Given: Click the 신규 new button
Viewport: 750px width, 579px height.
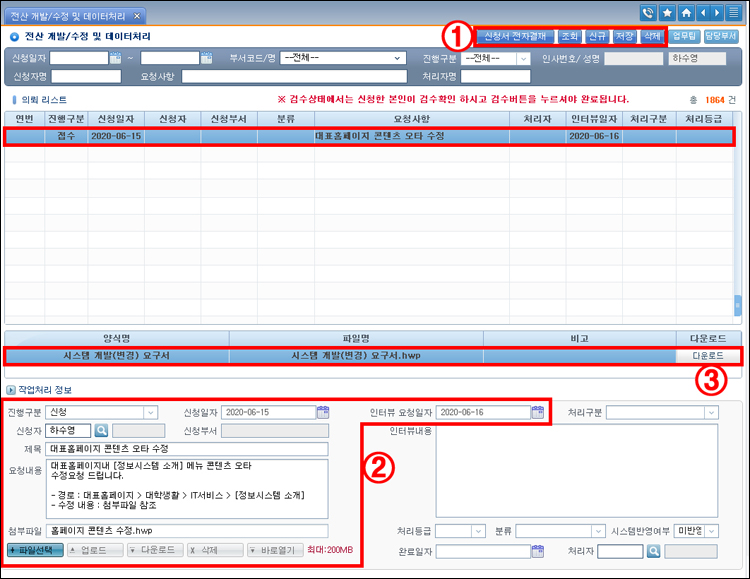Looking at the screenshot, I should pos(596,36).
